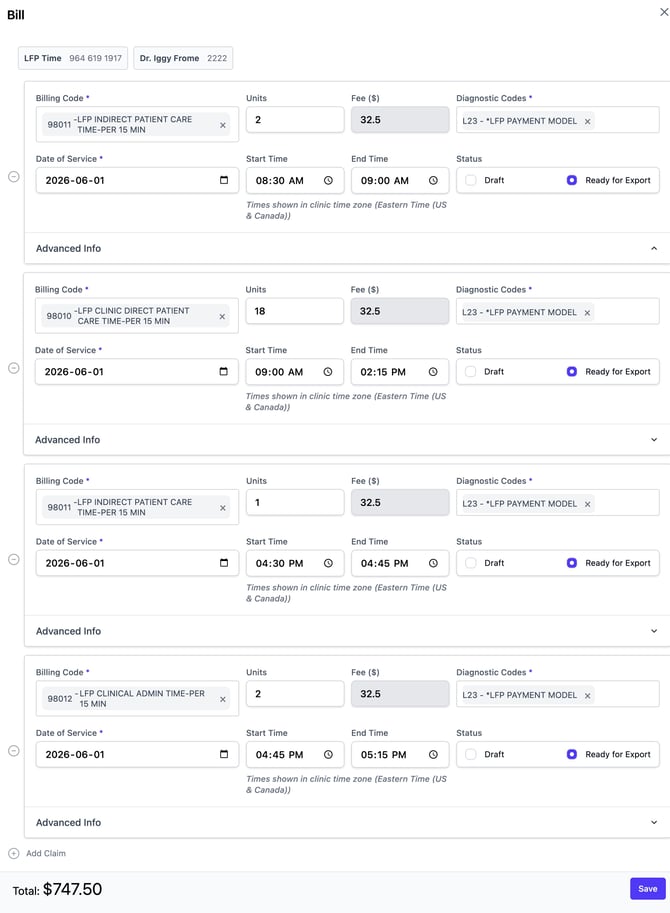Clear billing code 98010 with its x
The image size is (670, 913).
[222, 317]
